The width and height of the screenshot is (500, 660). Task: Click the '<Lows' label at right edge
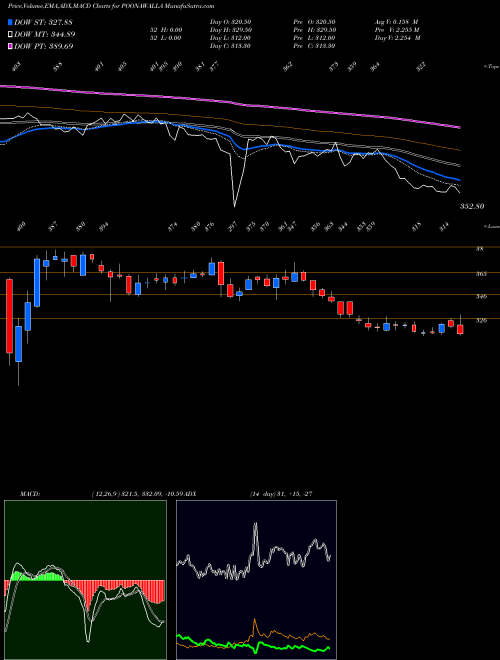click(492, 226)
